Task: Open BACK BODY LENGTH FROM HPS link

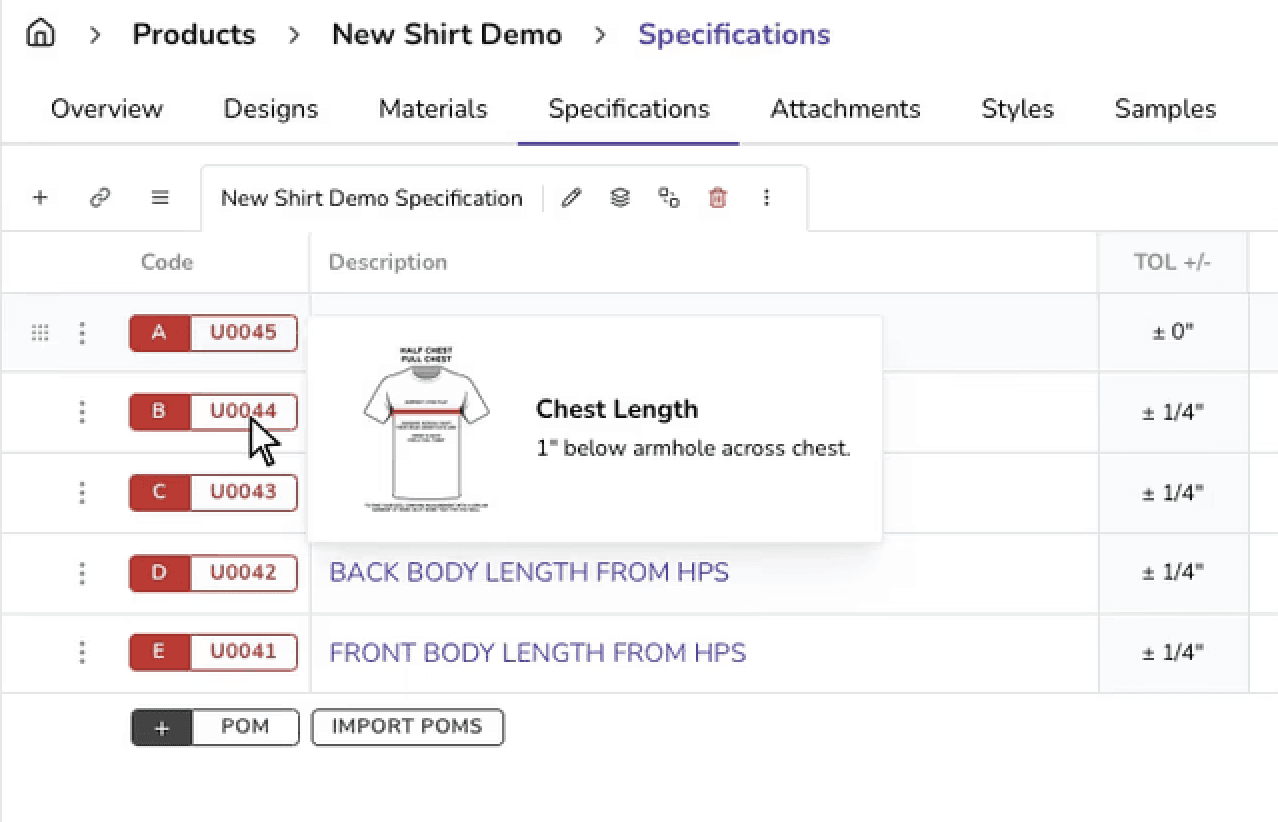Action: click(x=529, y=572)
